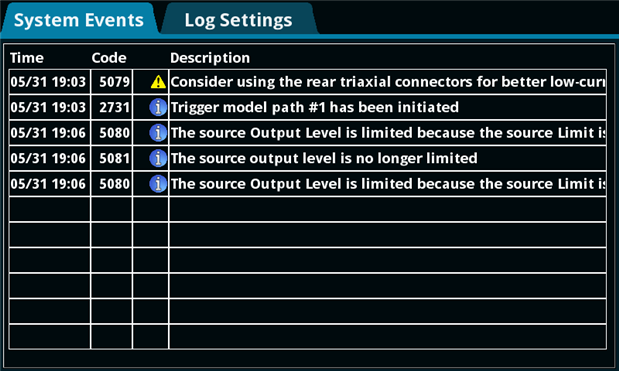Screen dimensions: 619x371
Task: Click the 05/31 19:06 timestamp for event 5081
Action: tap(48, 158)
